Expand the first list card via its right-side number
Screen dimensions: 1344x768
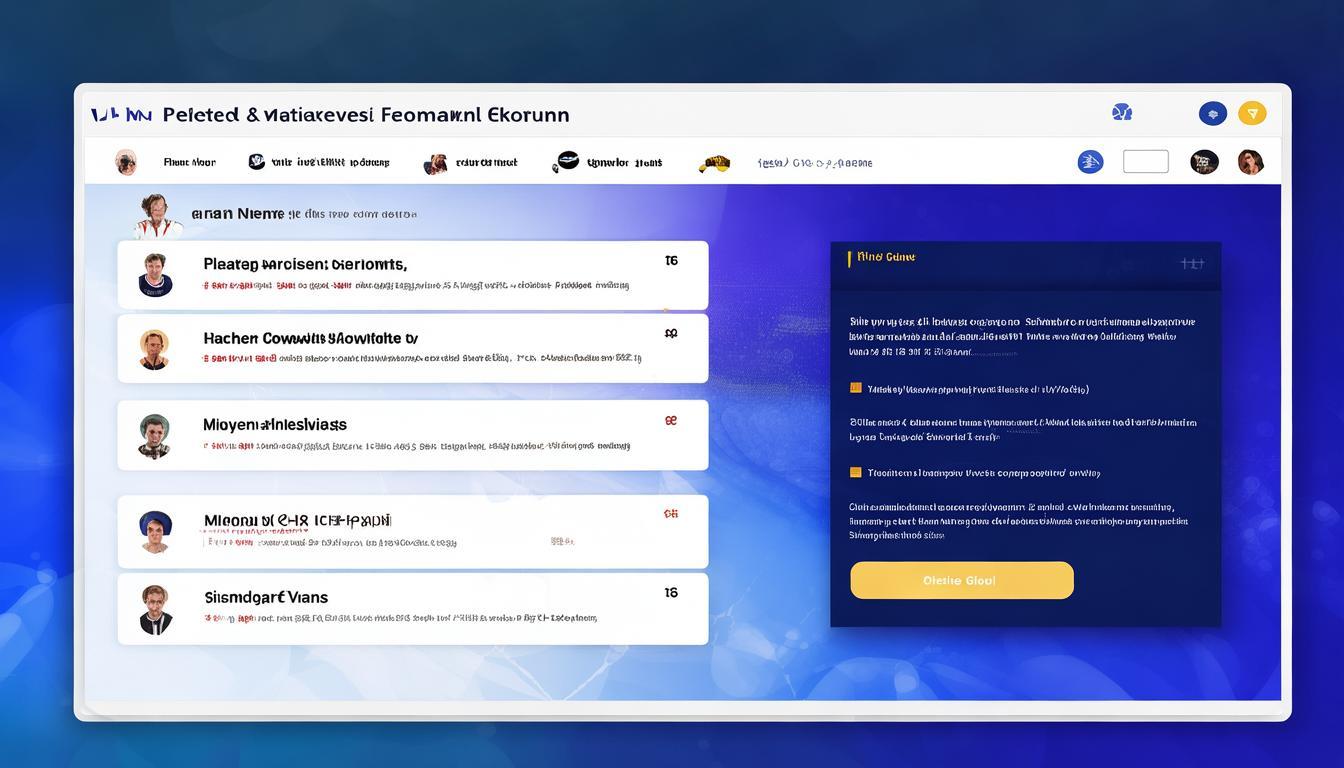[671, 261]
